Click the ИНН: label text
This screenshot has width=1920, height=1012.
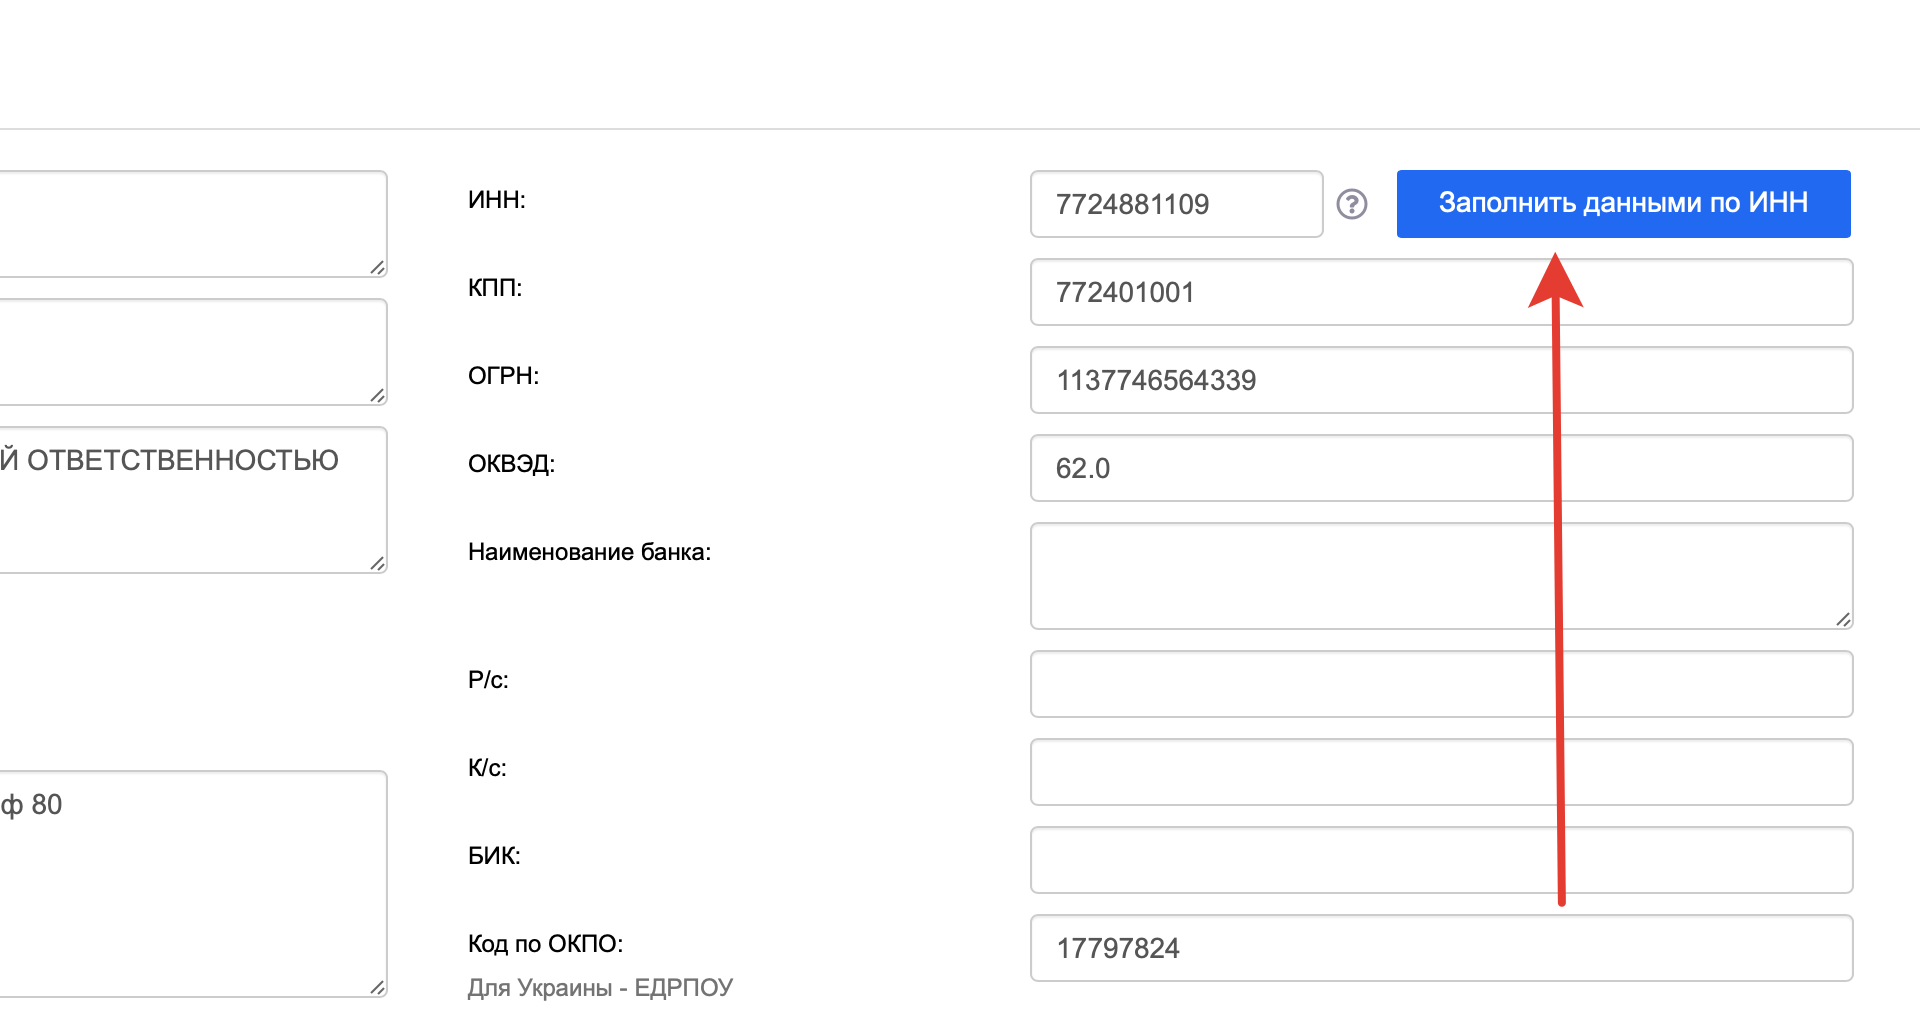click(x=497, y=200)
